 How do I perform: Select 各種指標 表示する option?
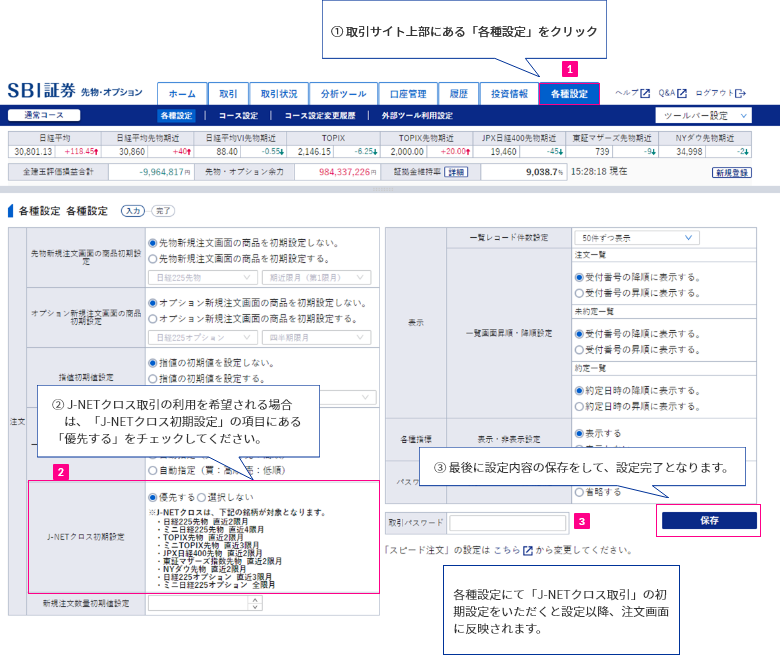[579, 434]
